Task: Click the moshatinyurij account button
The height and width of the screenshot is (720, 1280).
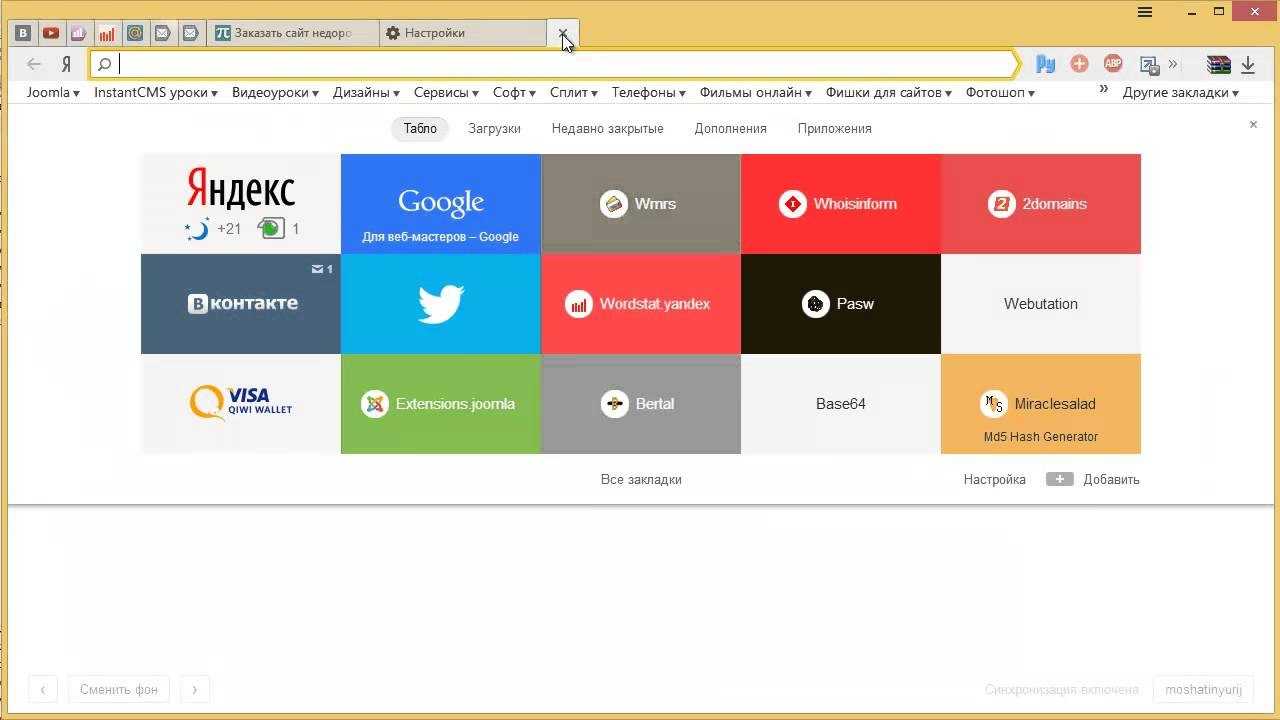Action: 1201,689
